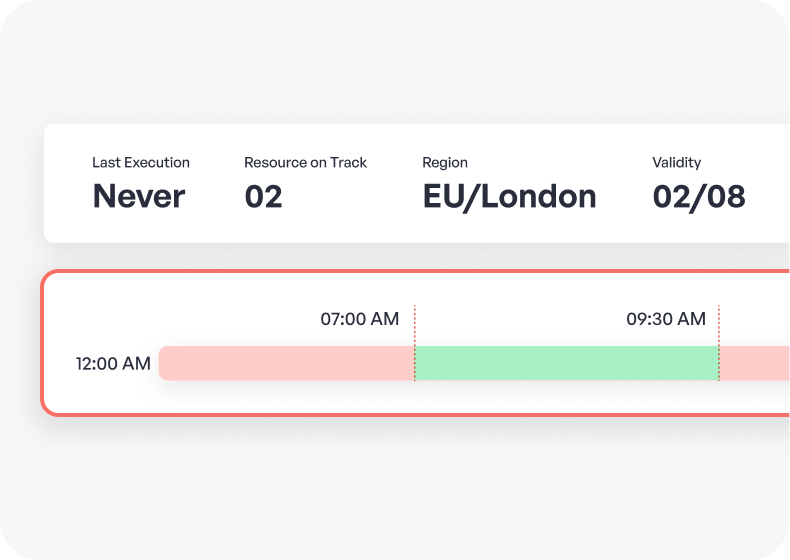Select the 07:00 AM time label
The width and height of the screenshot is (790, 560).
point(359,319)
